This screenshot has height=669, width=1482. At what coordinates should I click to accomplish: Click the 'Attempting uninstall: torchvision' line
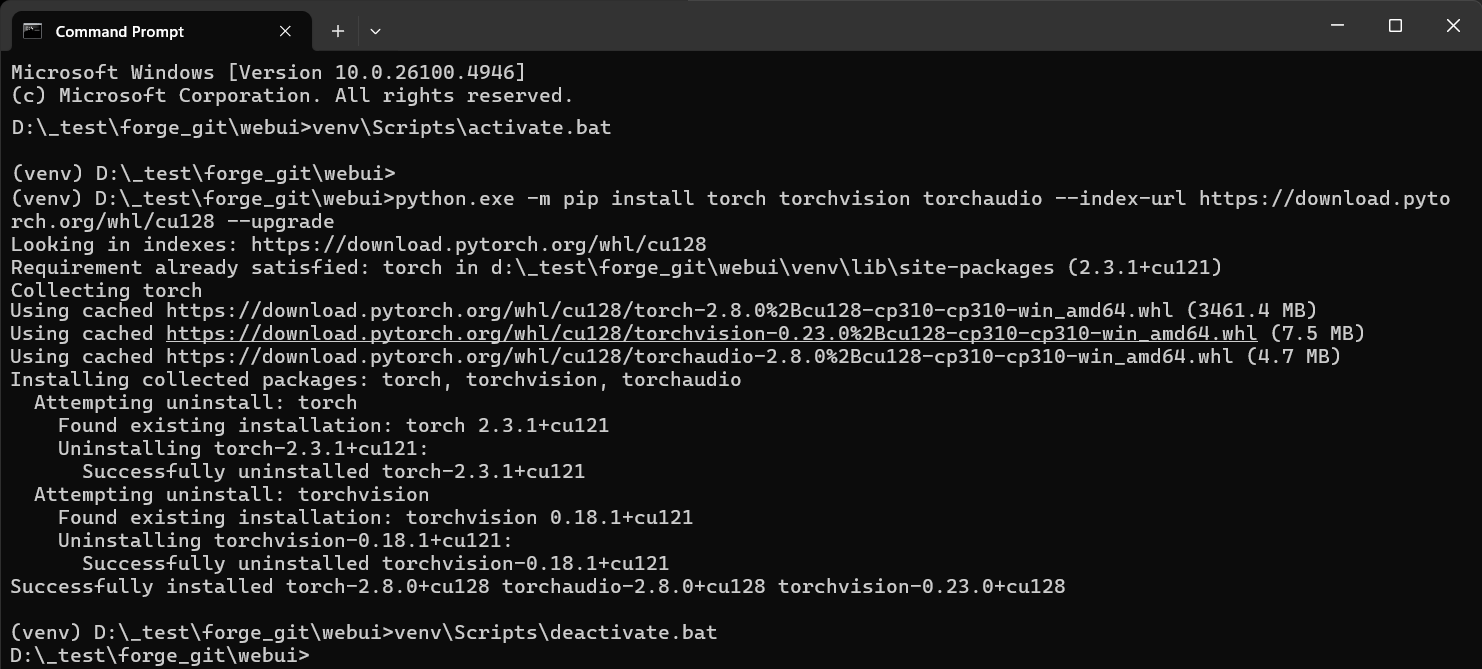(231, 495)
